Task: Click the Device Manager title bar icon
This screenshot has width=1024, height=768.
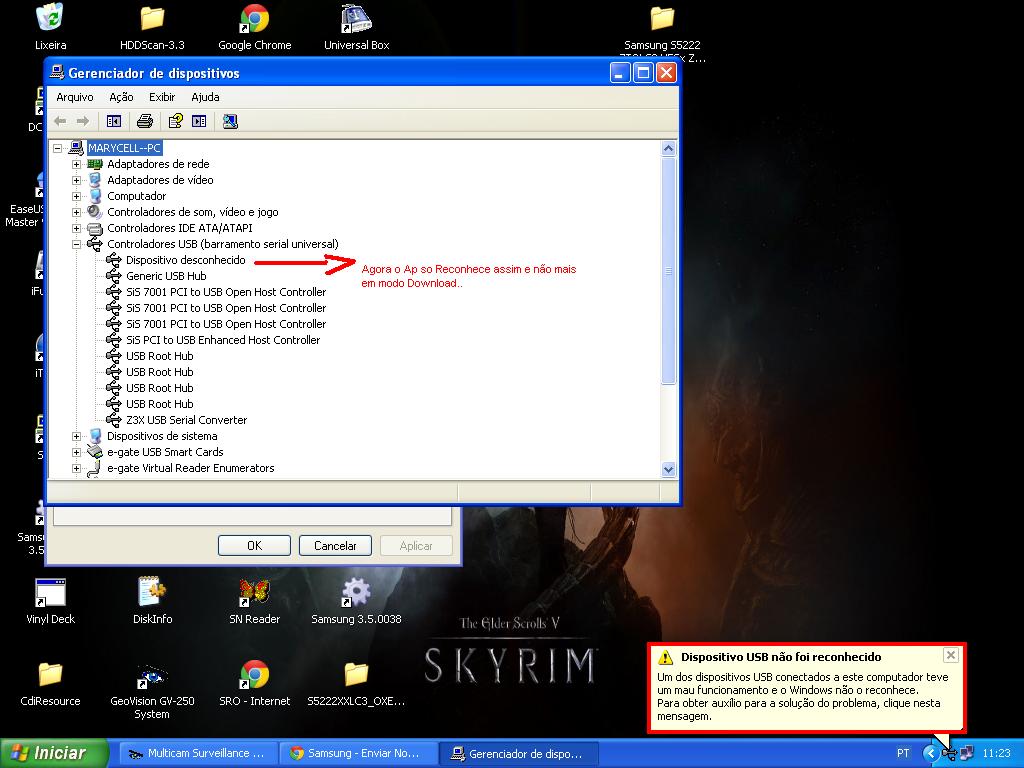Action: pos(57,72)
